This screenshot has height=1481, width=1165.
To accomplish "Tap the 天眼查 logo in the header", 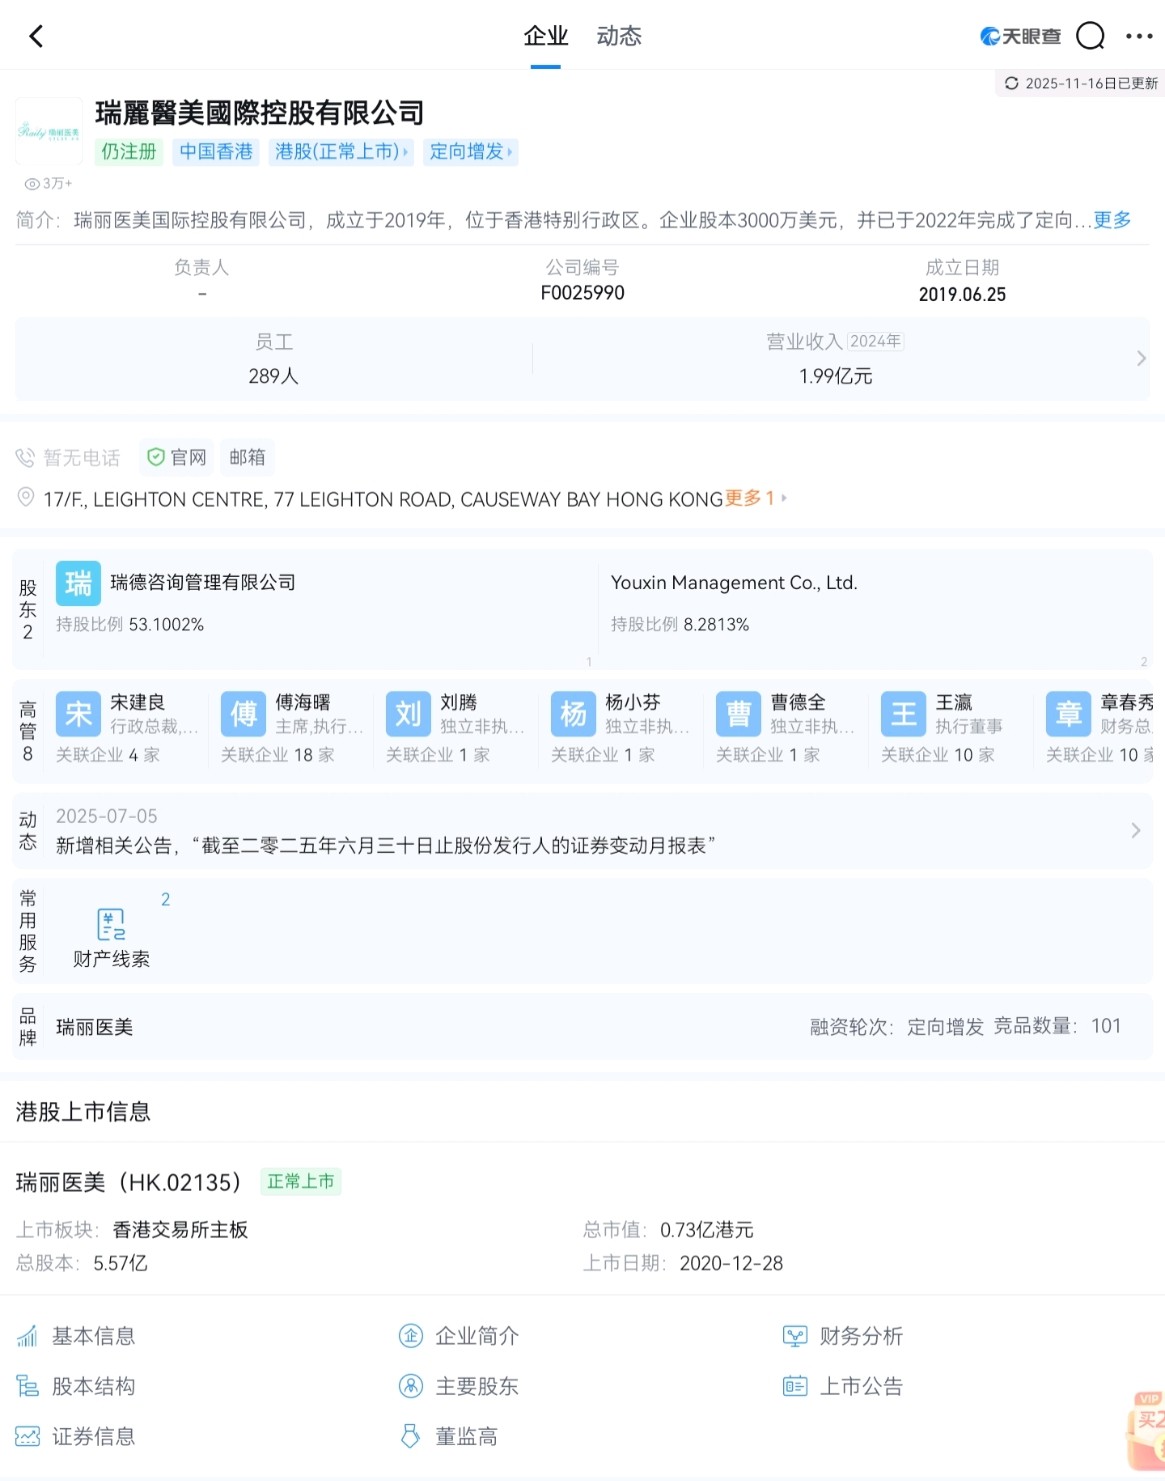I will coord(1020,35).
